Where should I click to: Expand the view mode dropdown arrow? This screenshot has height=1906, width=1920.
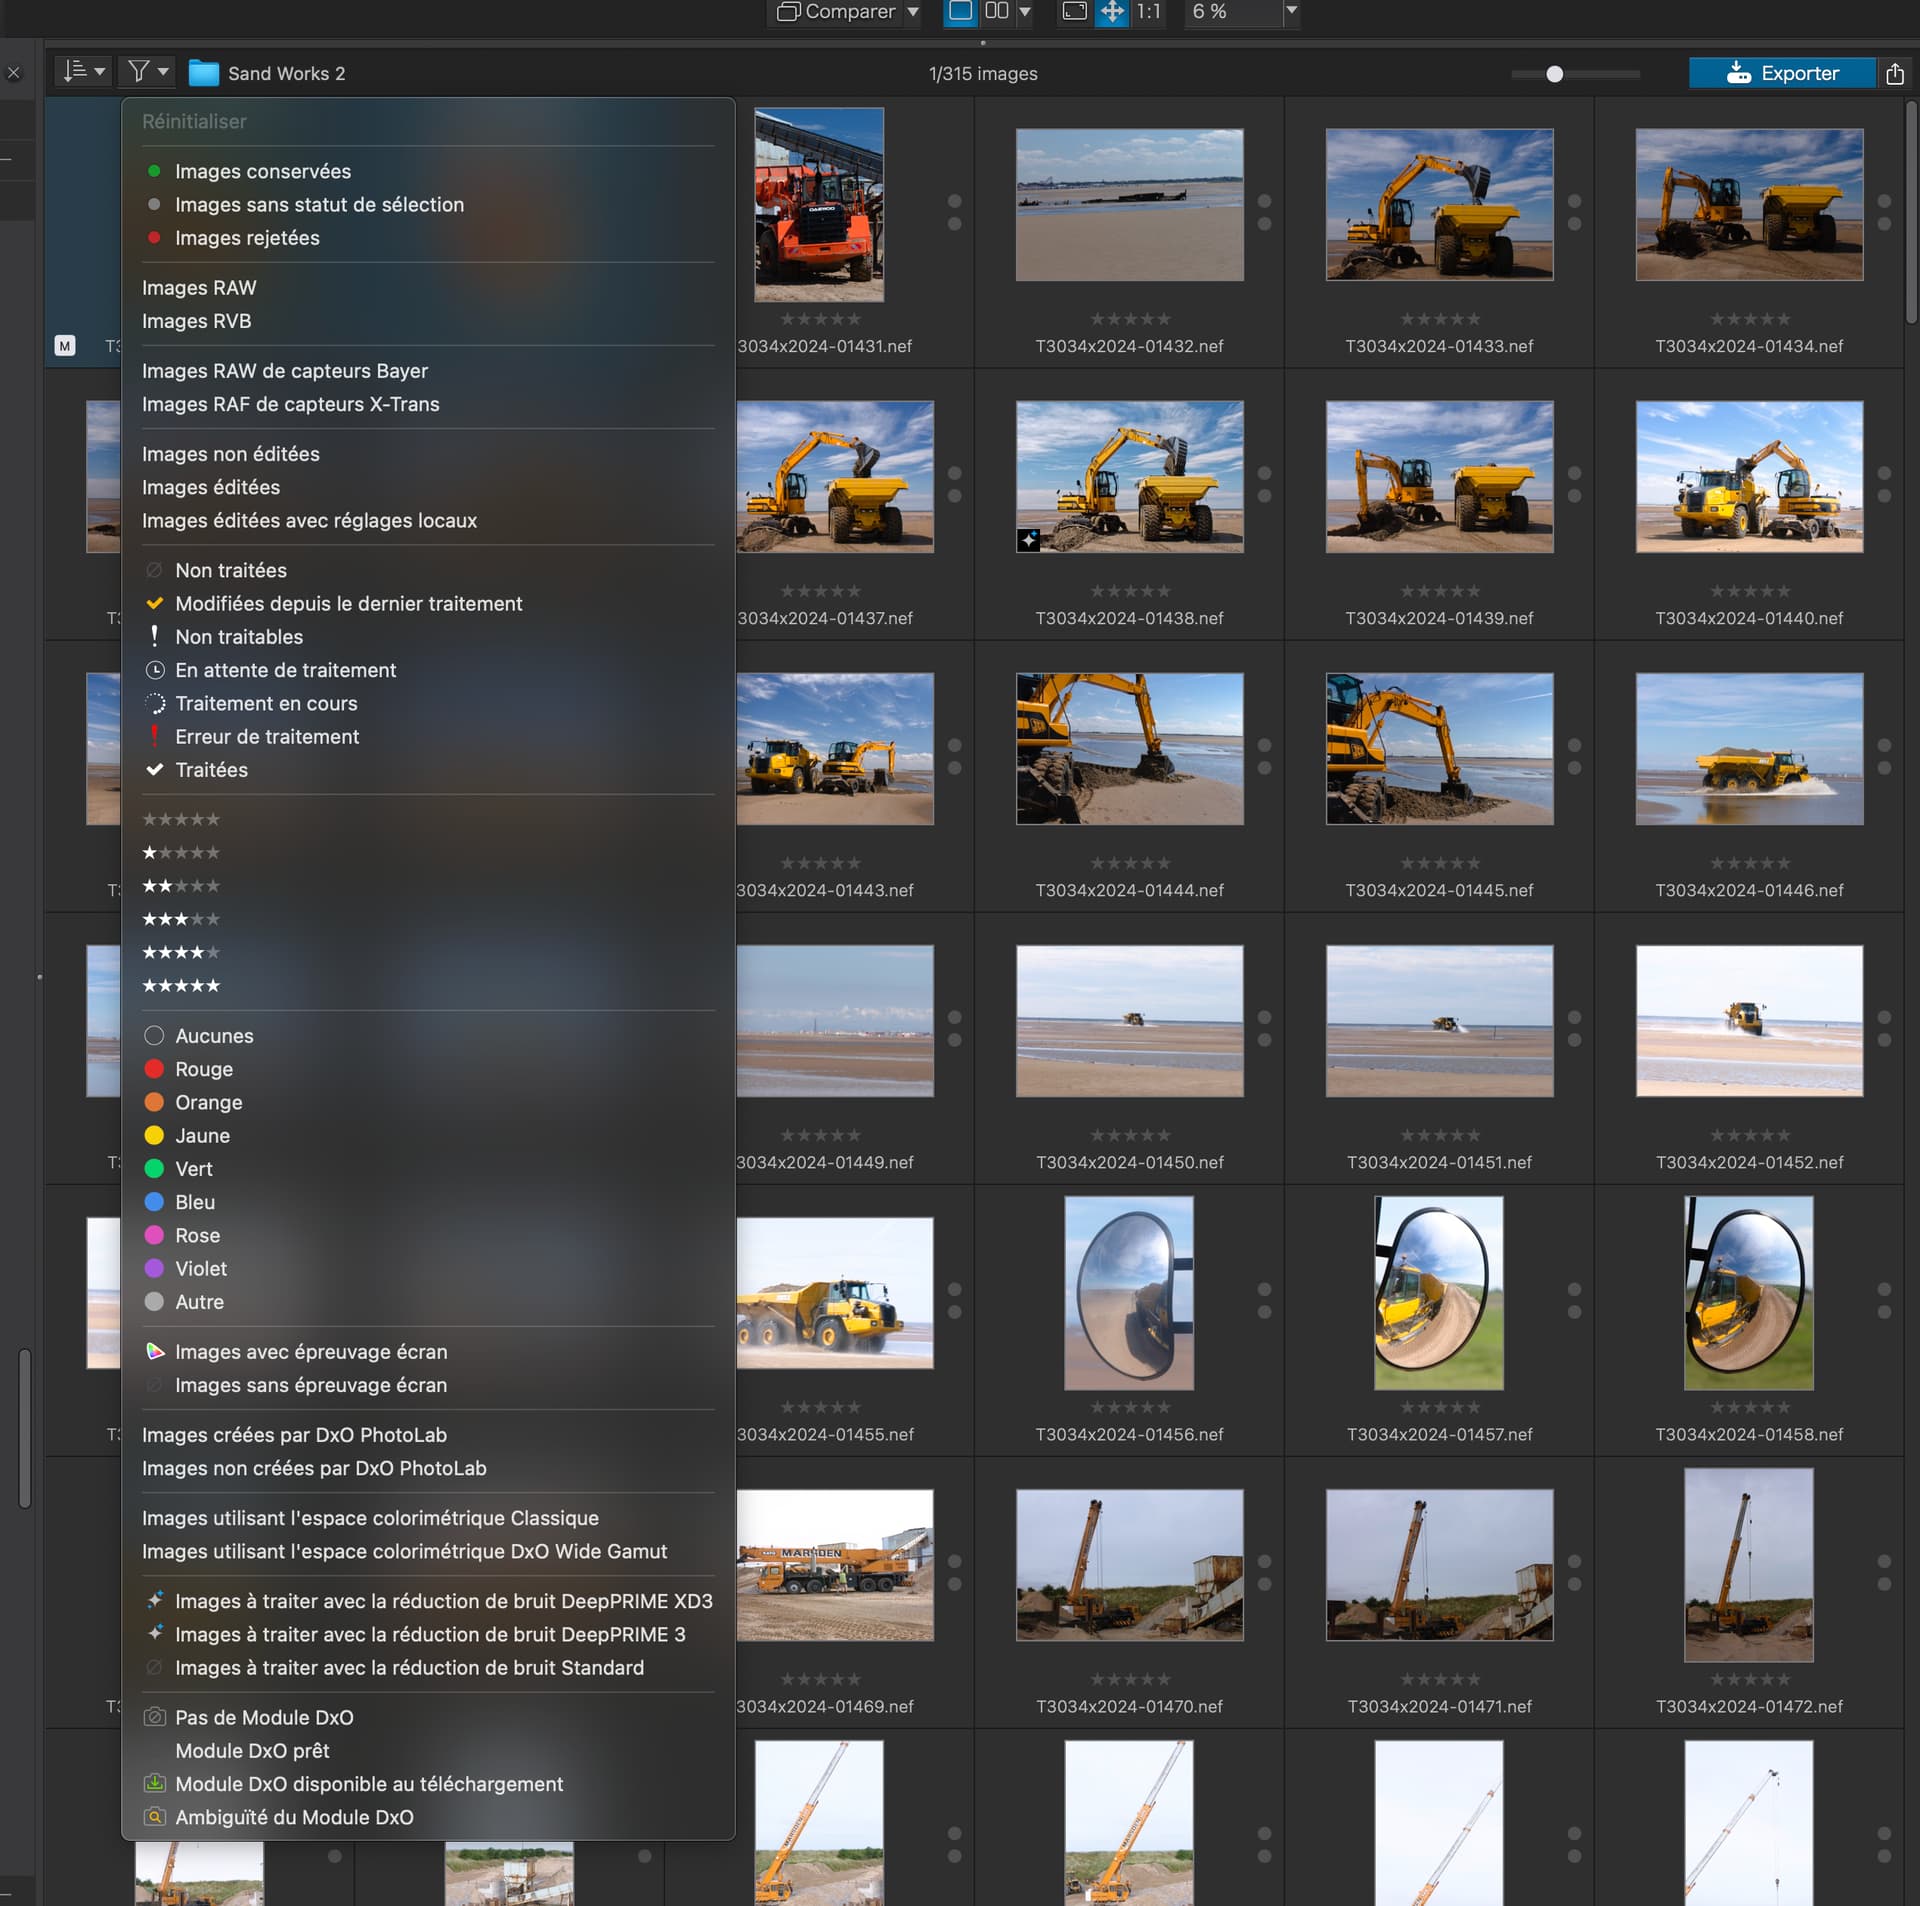pyautogui.click(x=1024, y=12)
